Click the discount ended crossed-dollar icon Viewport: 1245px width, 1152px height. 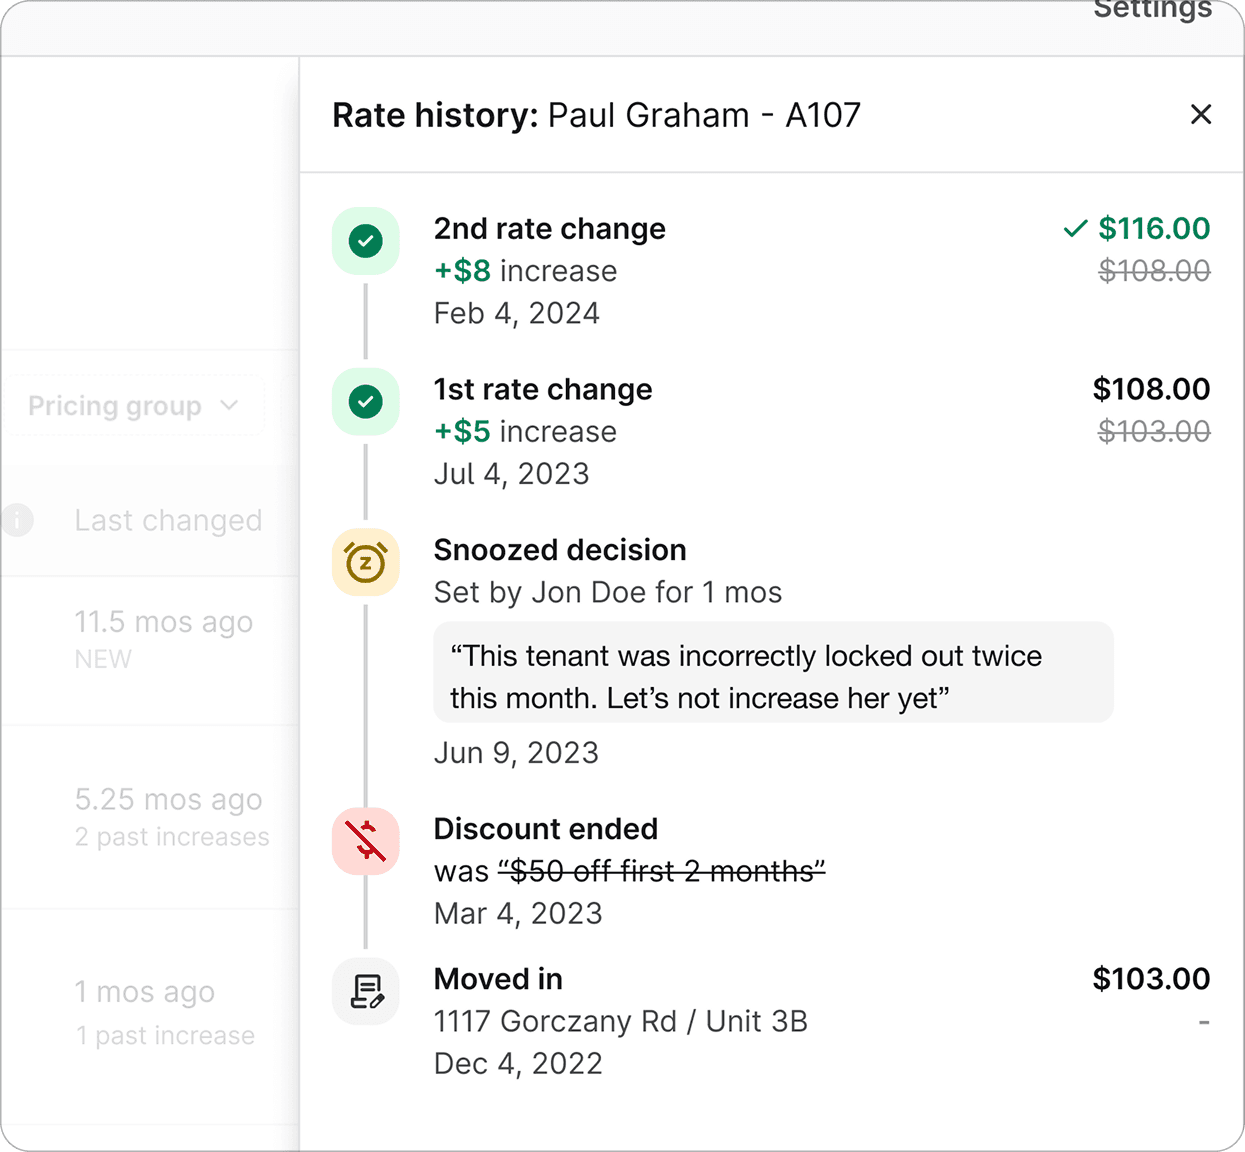(x=366, y=841)
